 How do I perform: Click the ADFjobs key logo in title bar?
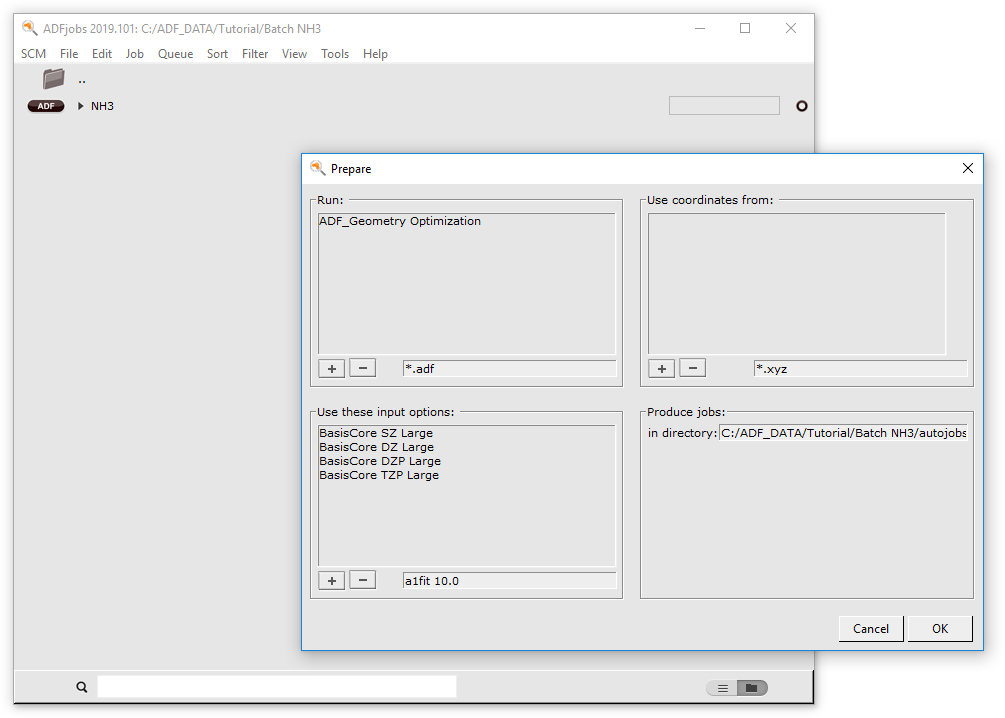pyautogui.click(x=30, y=29)
